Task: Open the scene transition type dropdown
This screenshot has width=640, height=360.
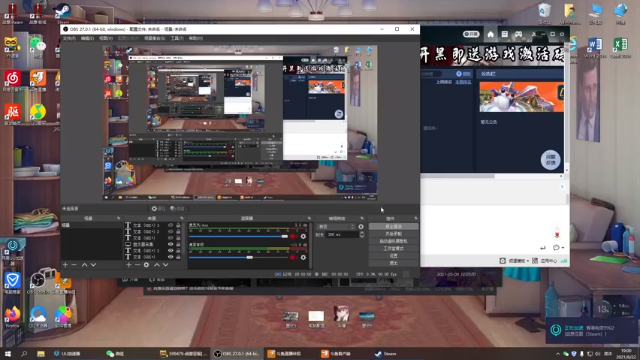Action: click(336, 227)
